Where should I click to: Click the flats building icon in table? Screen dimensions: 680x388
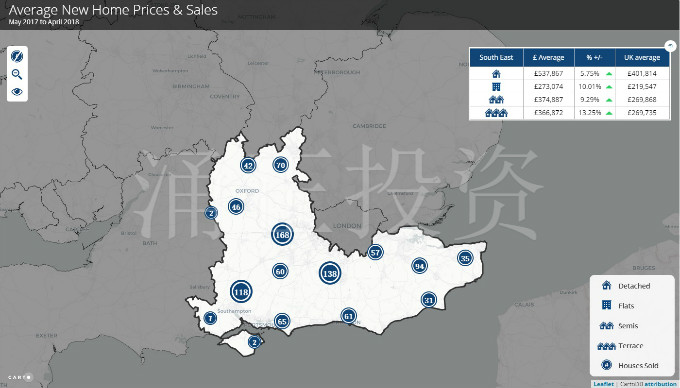pos(496,87)
